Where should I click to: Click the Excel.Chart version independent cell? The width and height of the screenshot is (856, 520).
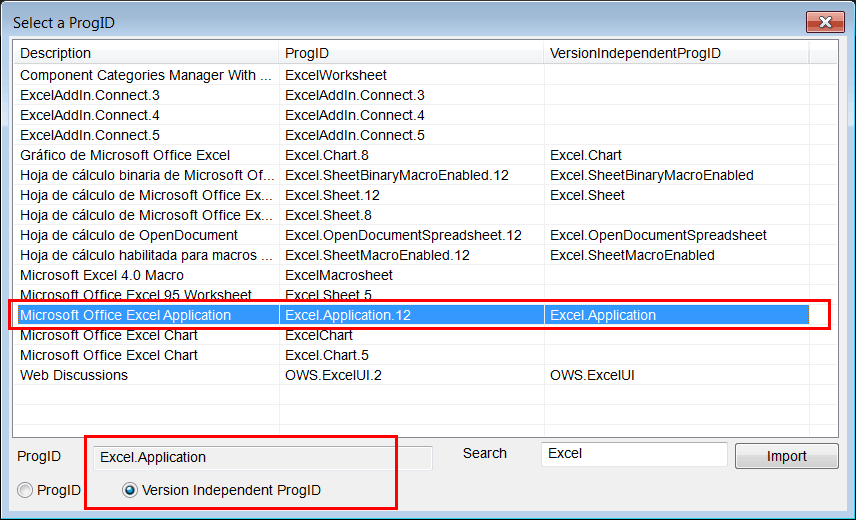tap(676, 155)
